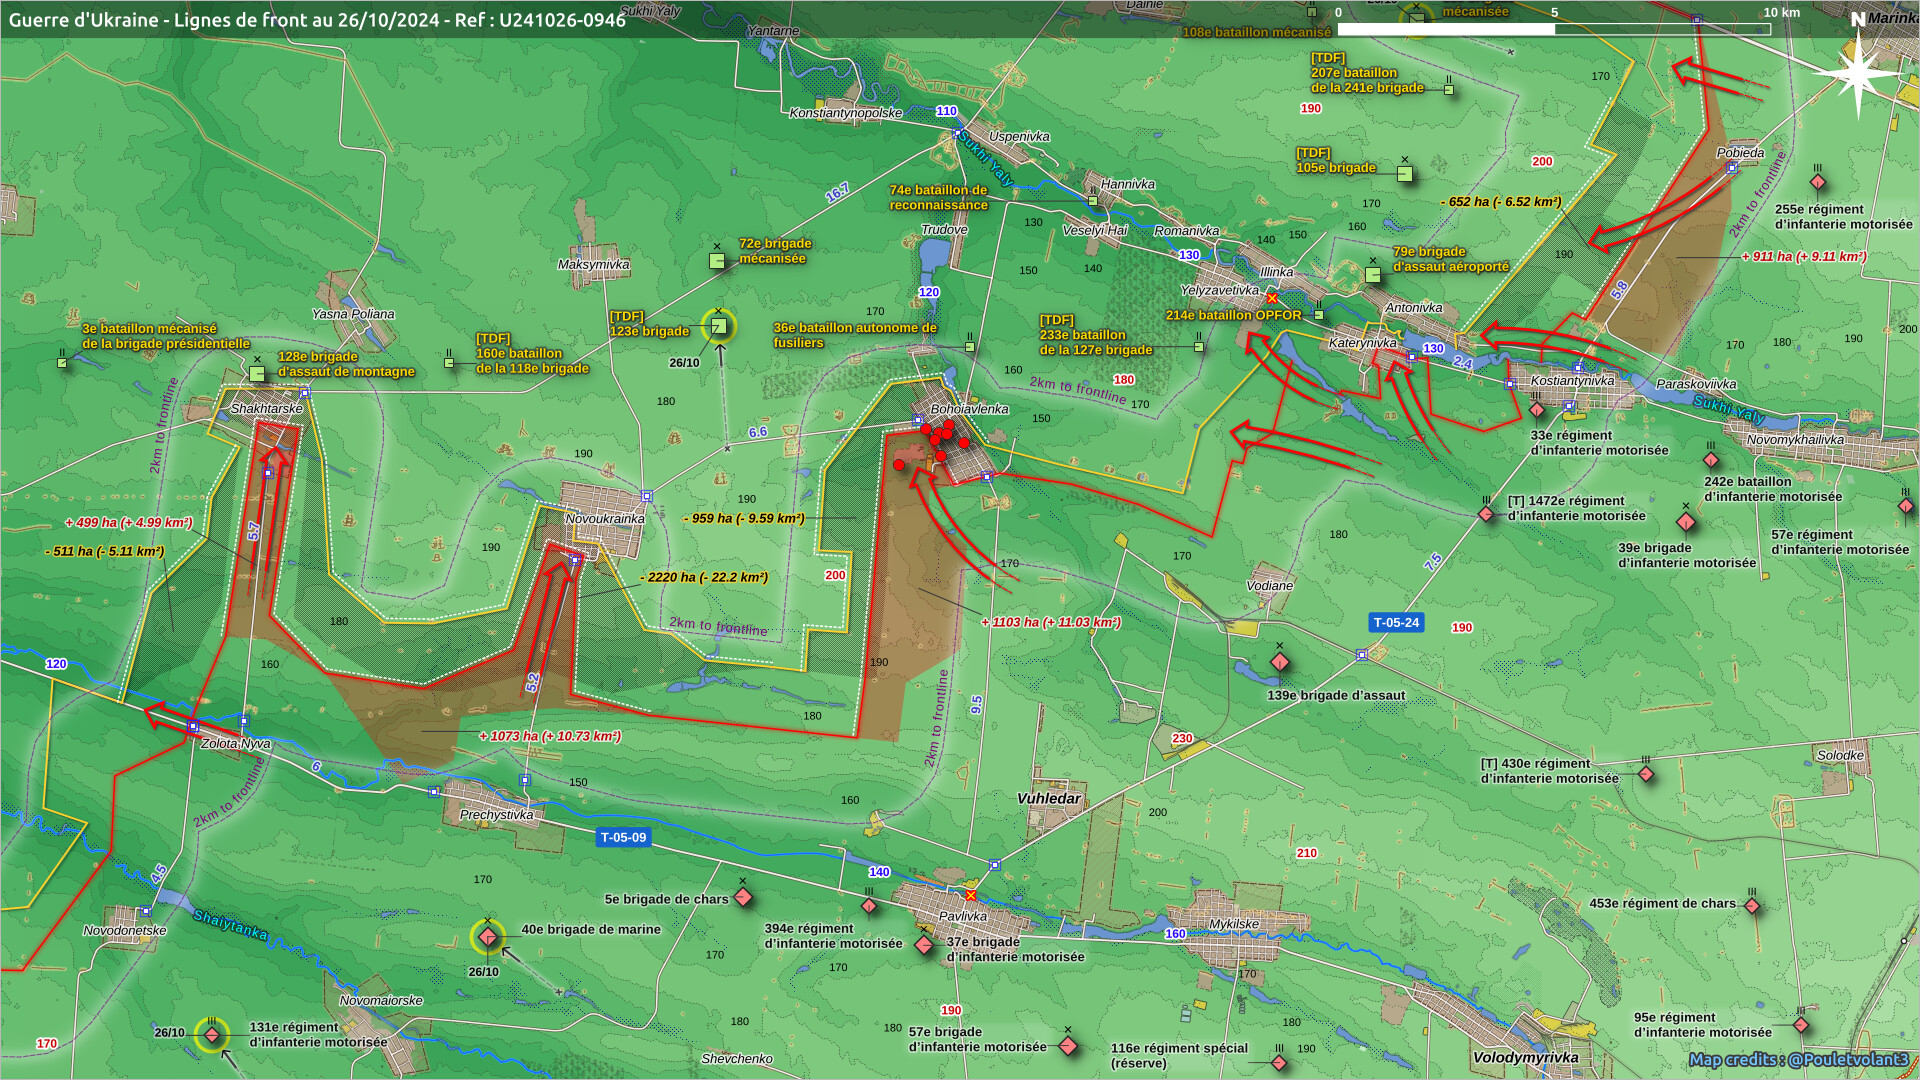Click the 128e brigade d'assaut de montagne icon
Viewport: 1920px width, 1080px height.
pyautogui.click(x=257, y=373)
